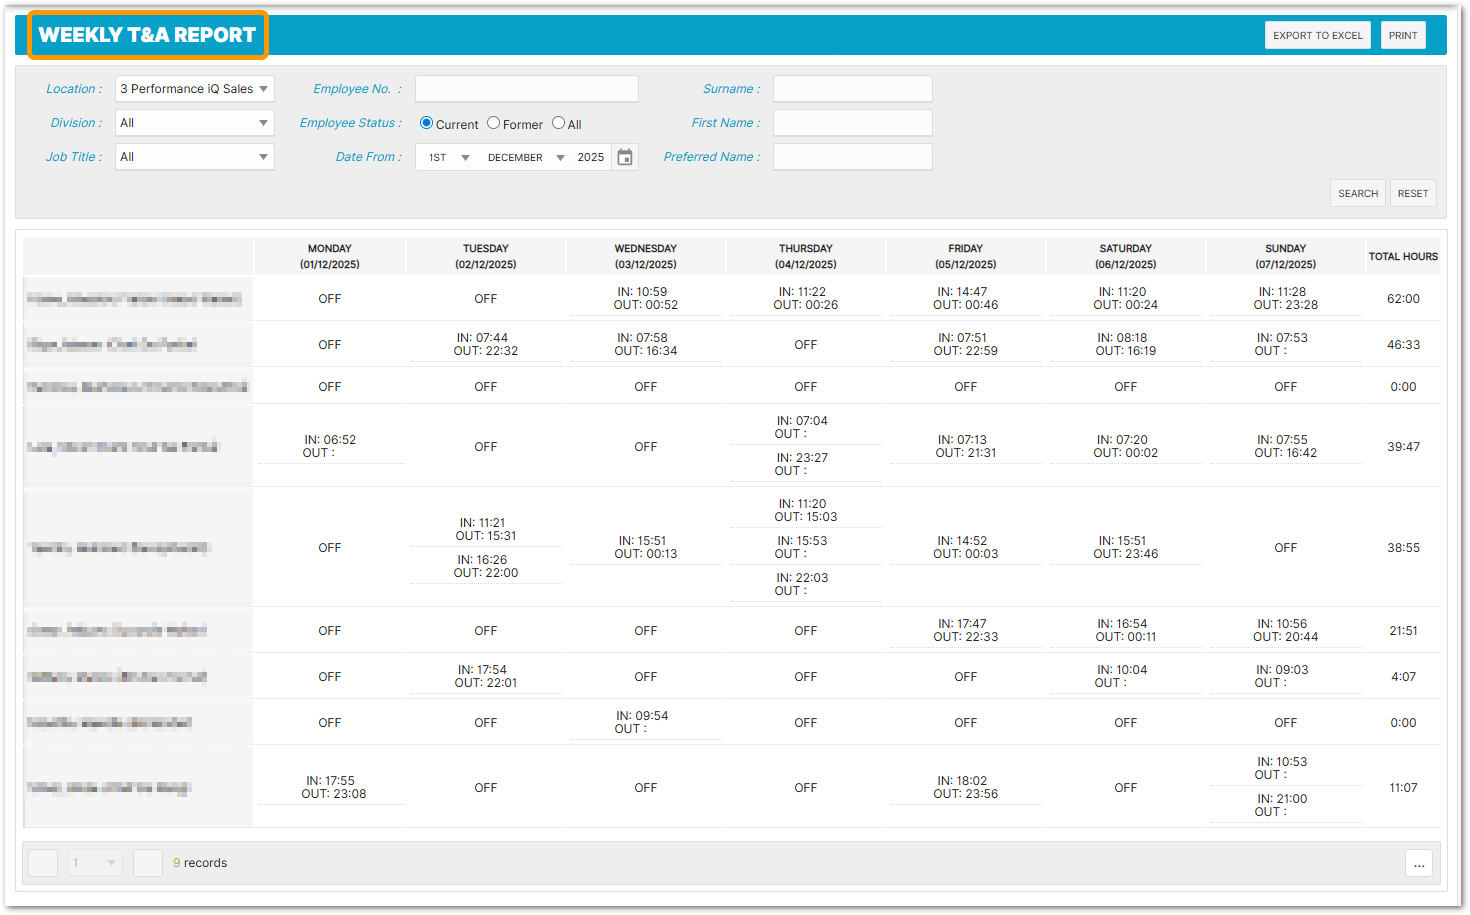This screenshot has height=915, width=1470.
Task: Open the Location dropdown
Action: pyautogui.click(x=195, y=89)
